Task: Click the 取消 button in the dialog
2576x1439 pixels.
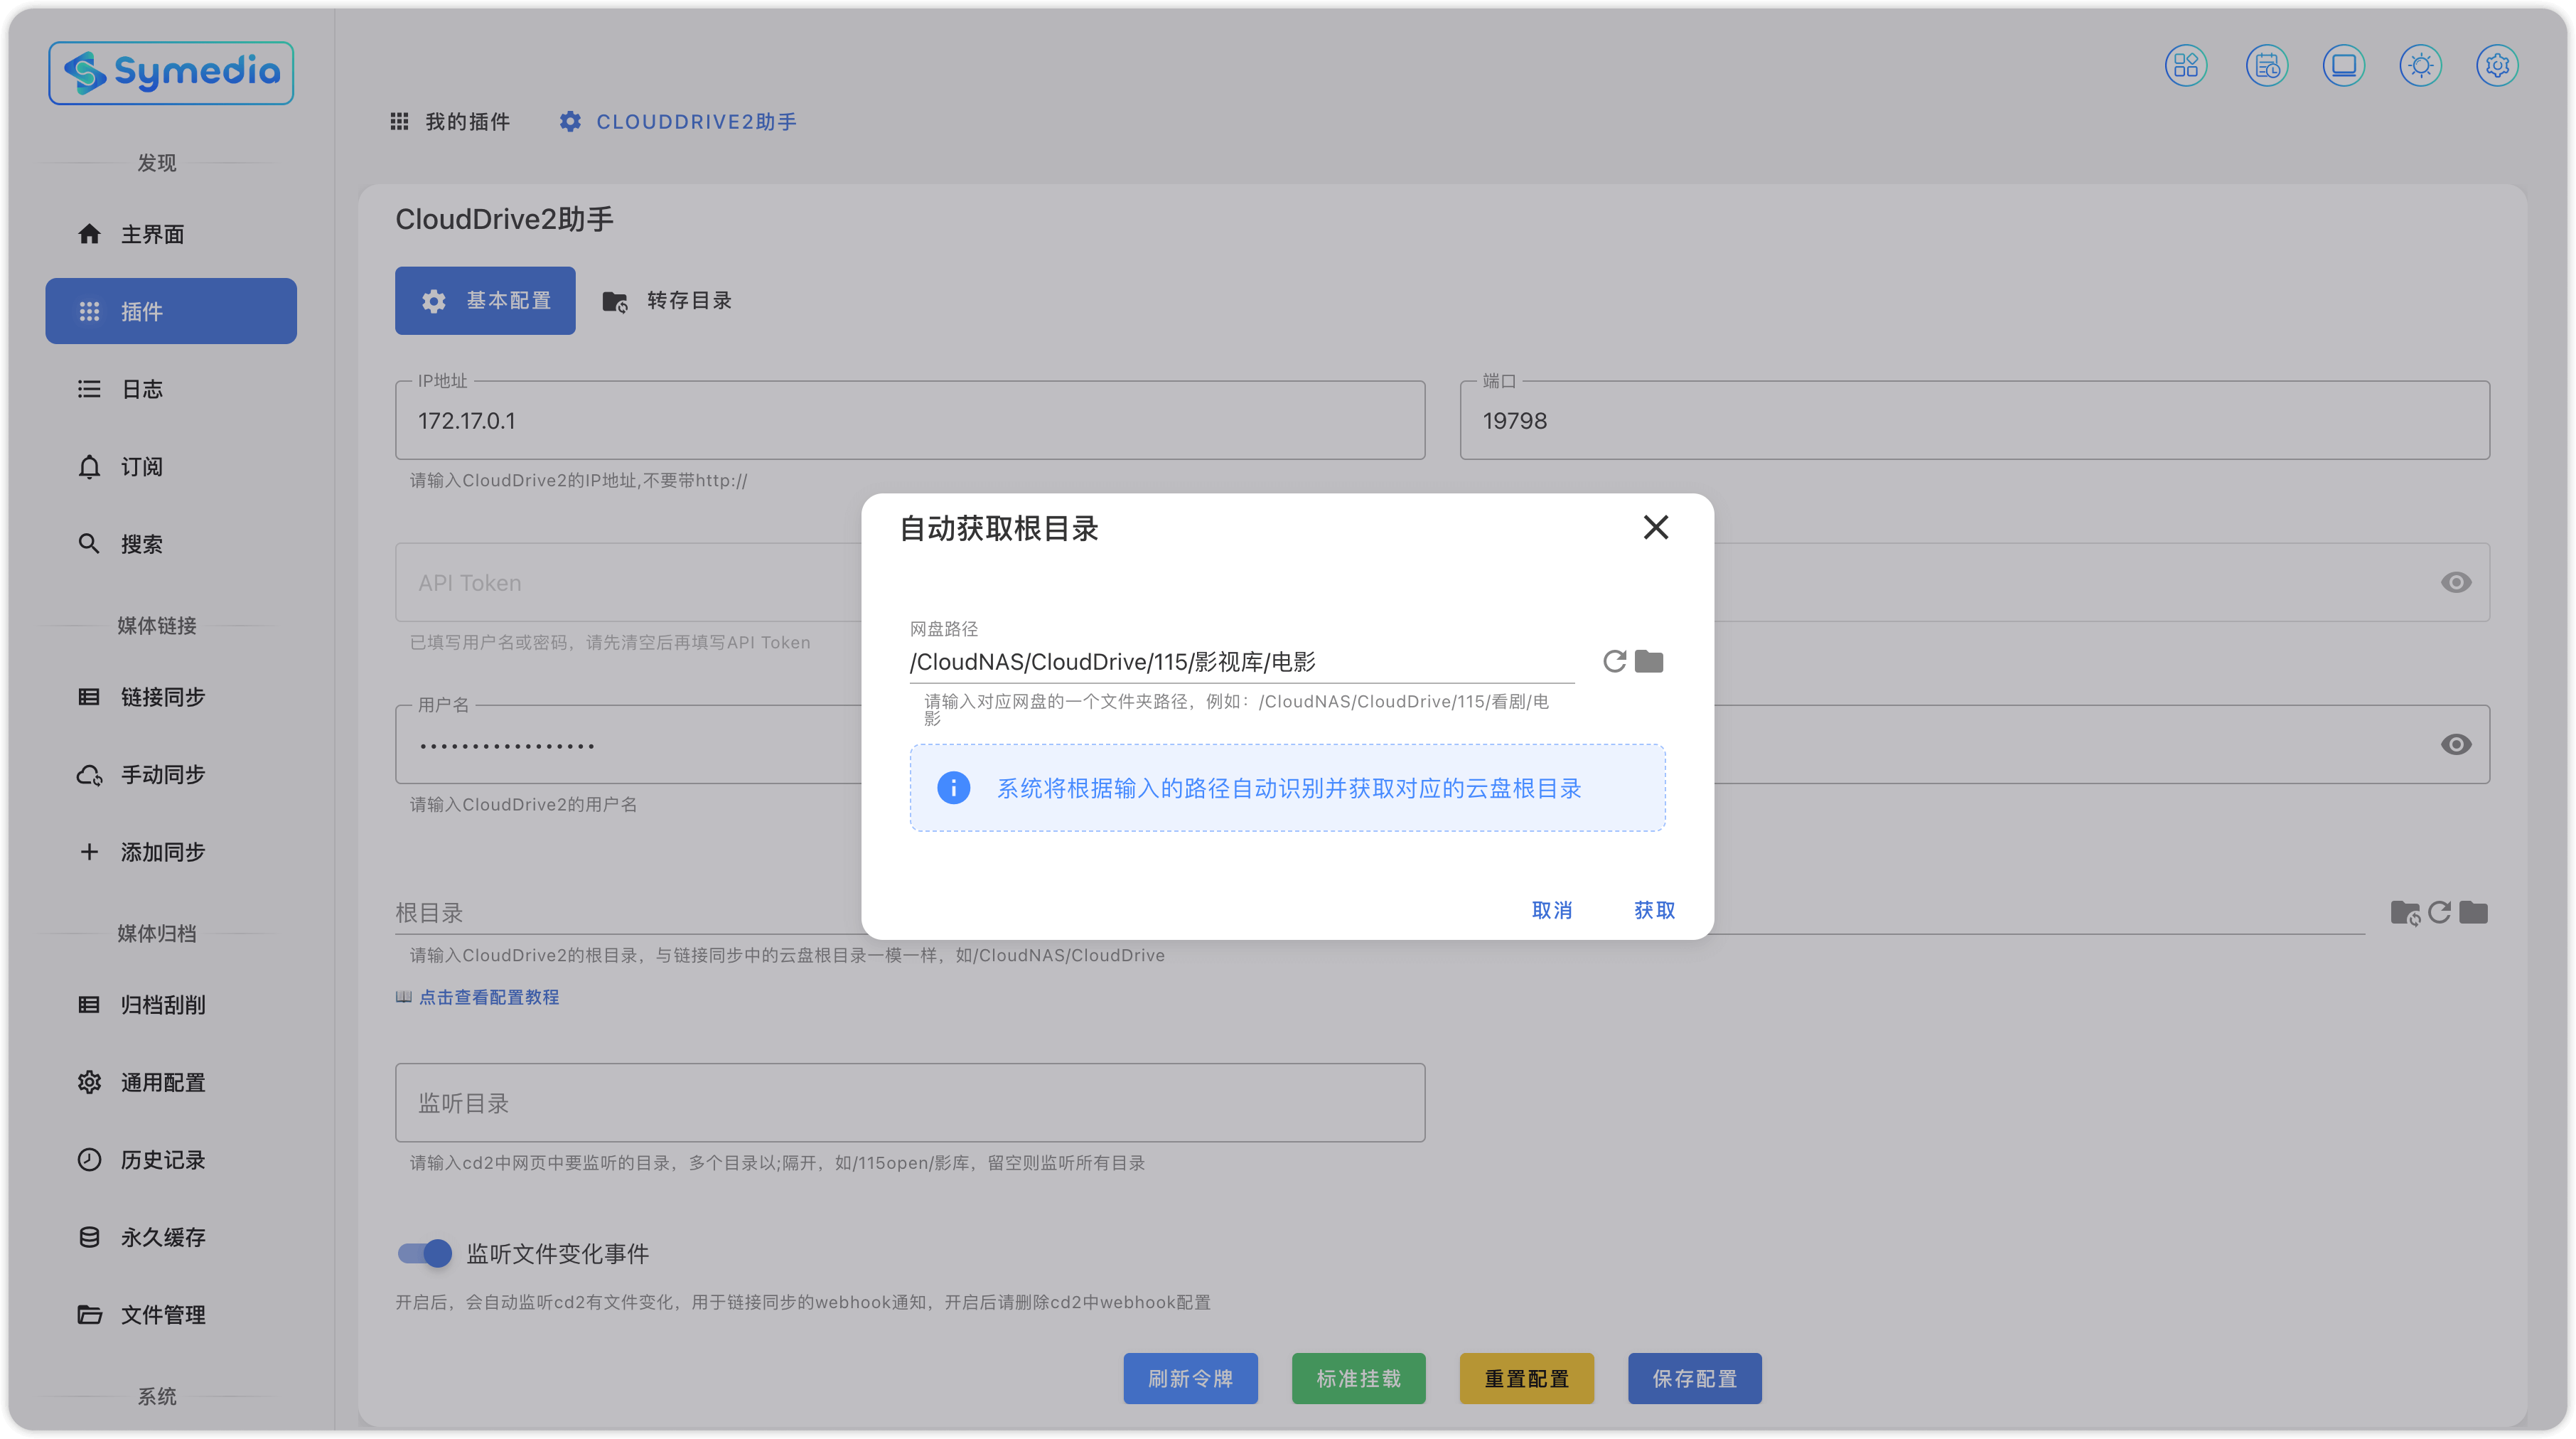Action: click(1552, 910)
